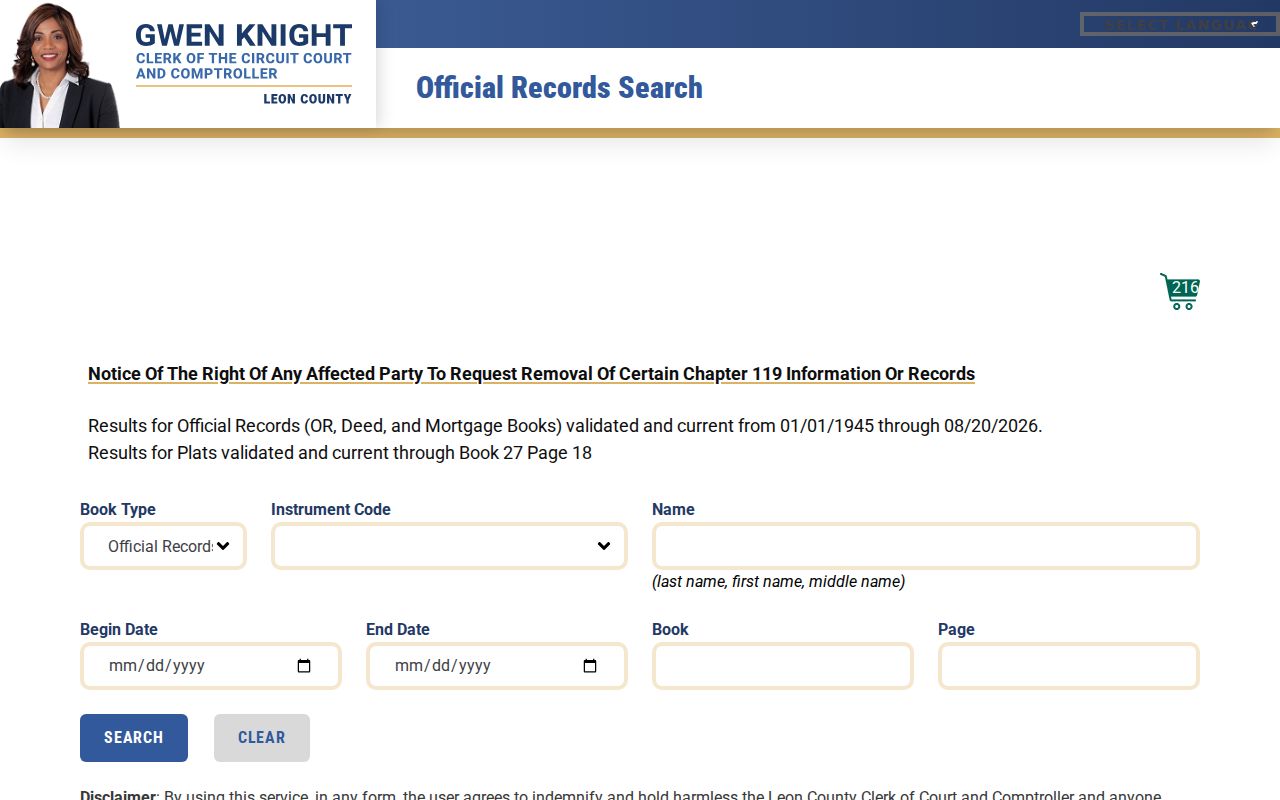The width and height of the screenshot is (1280, 800).
Task: Focus the Book number field
Action: coord(783,666)
